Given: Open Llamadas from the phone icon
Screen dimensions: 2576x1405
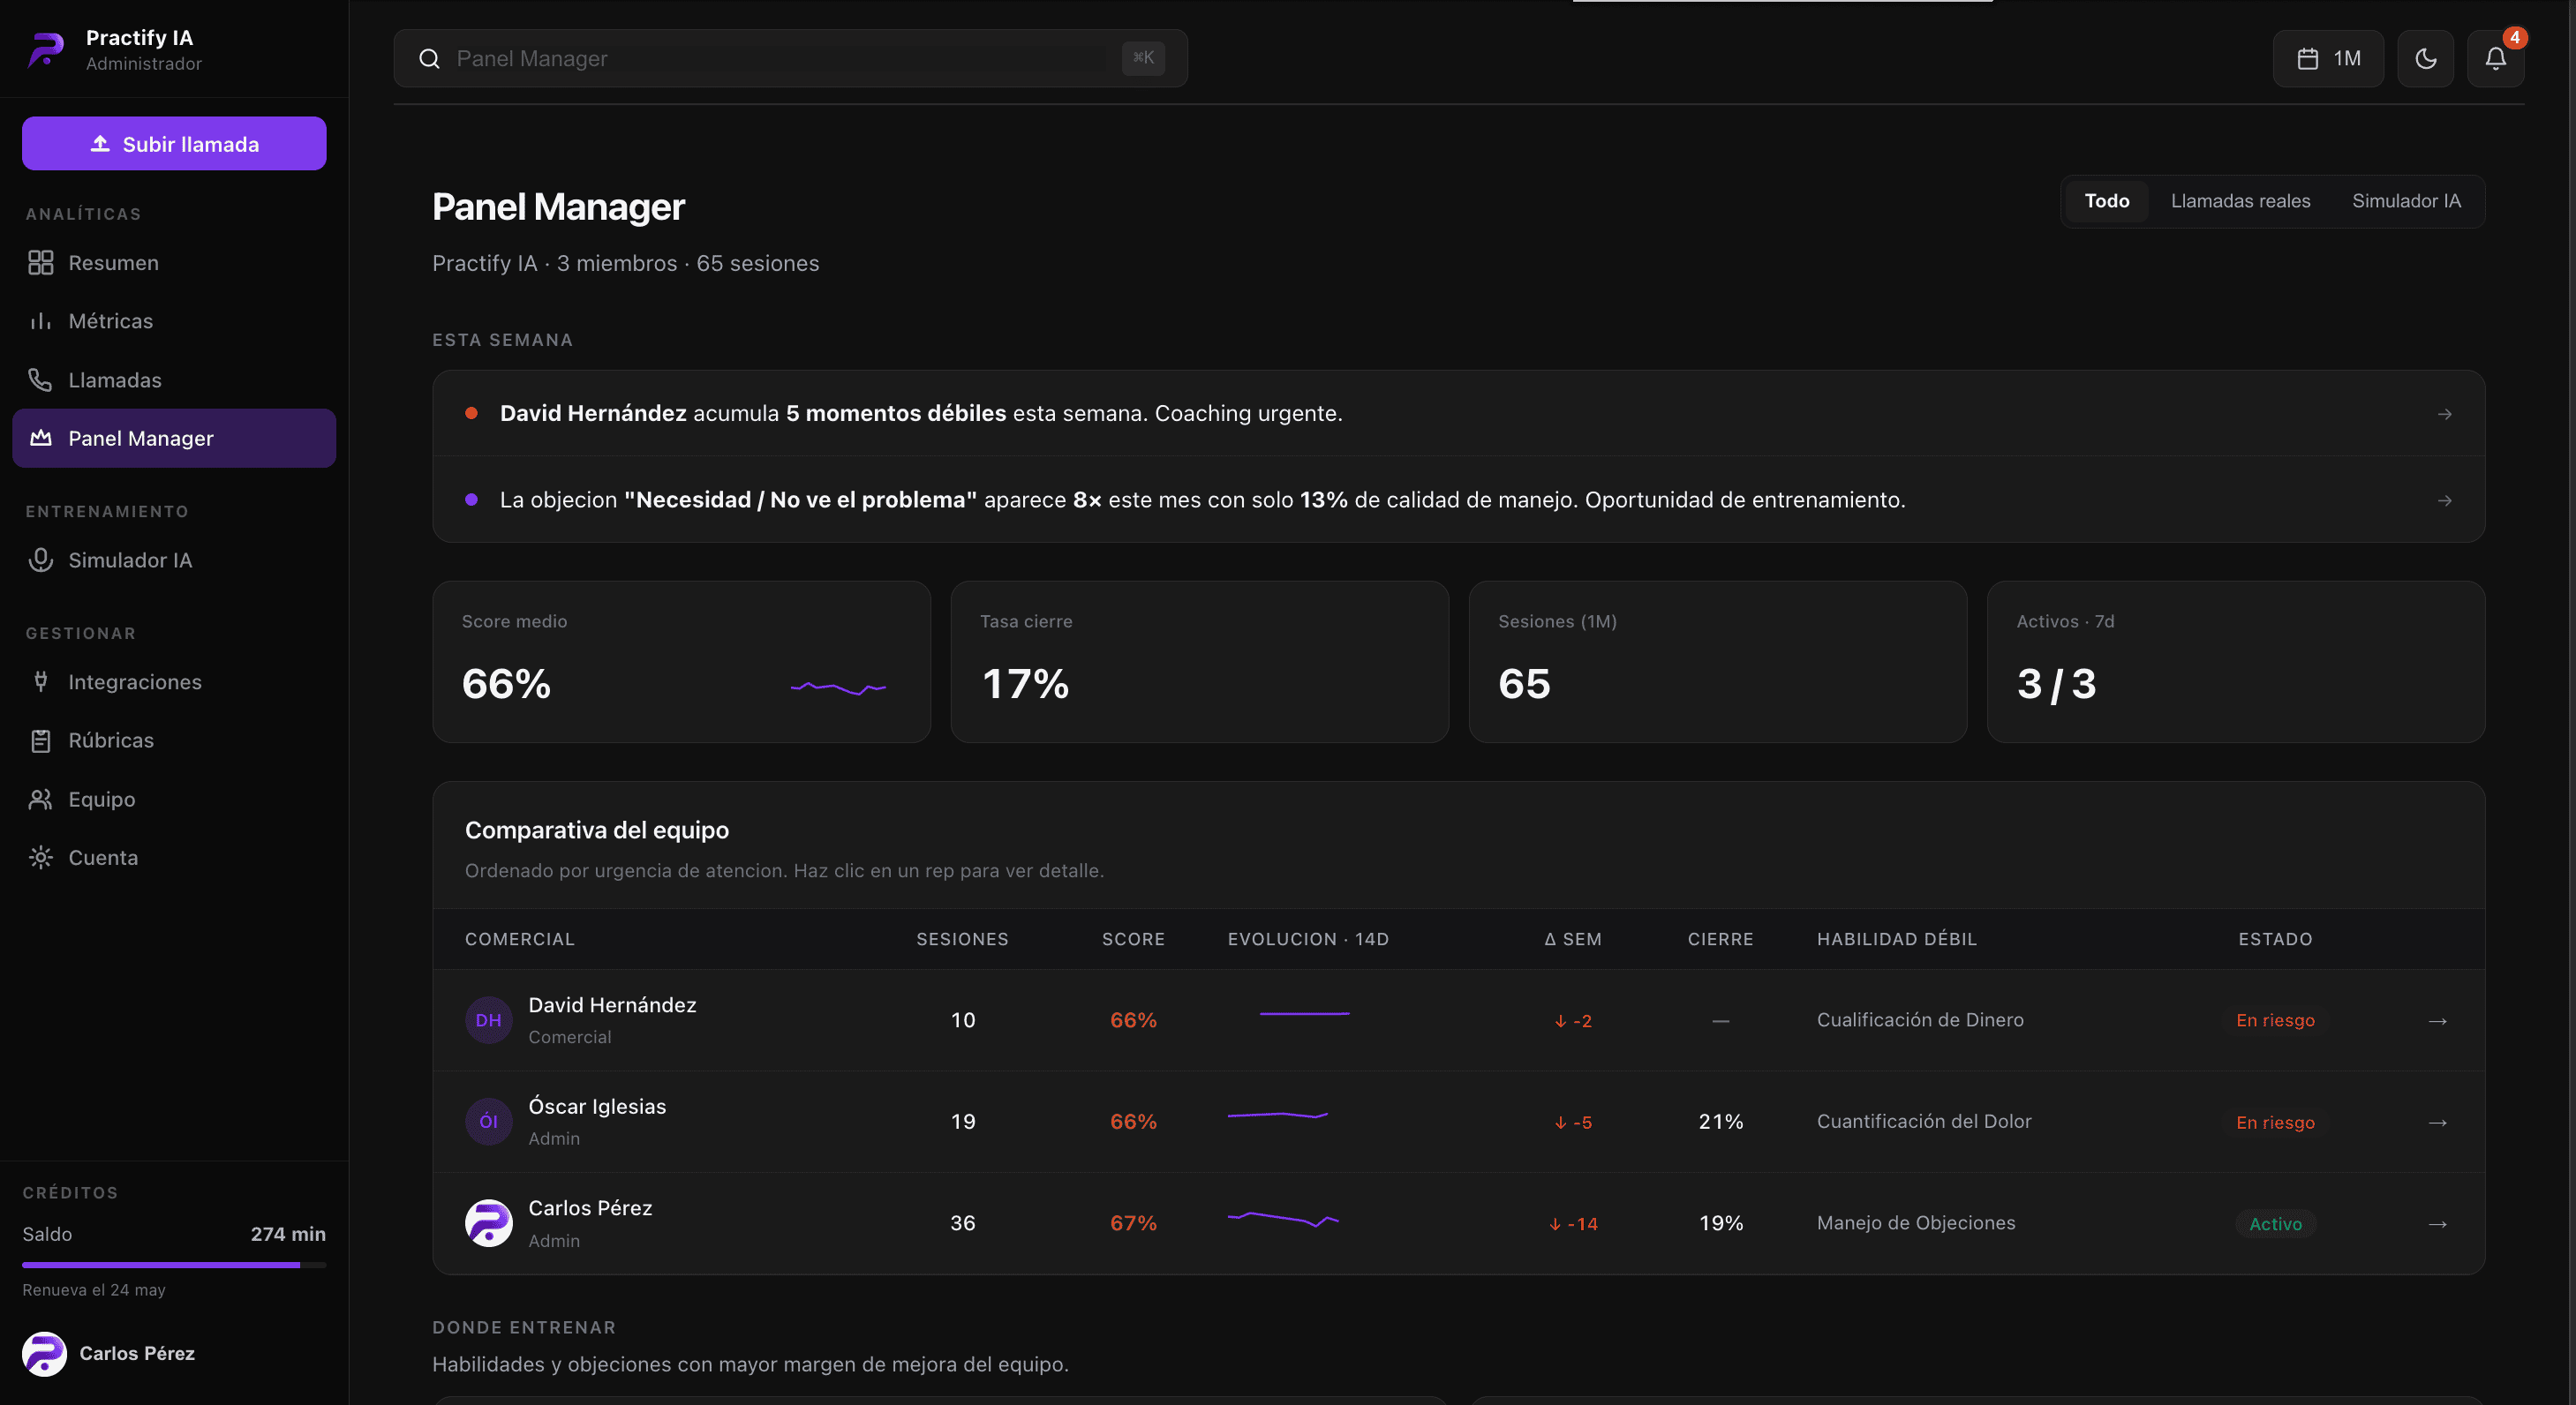Looking at the screenshot, I should 41,380.
